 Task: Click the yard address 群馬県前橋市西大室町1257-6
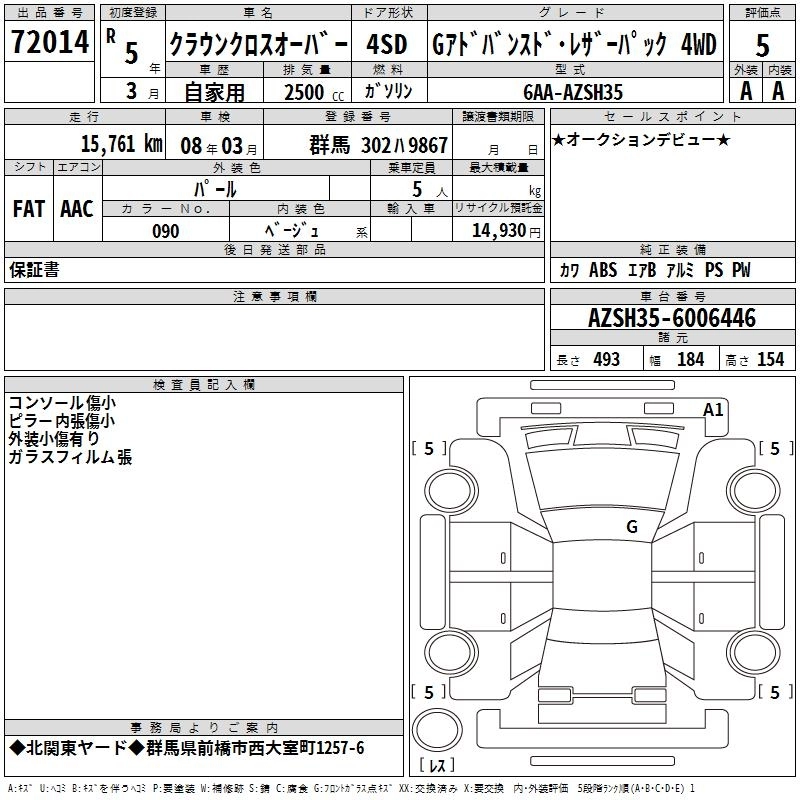[255, 748]
